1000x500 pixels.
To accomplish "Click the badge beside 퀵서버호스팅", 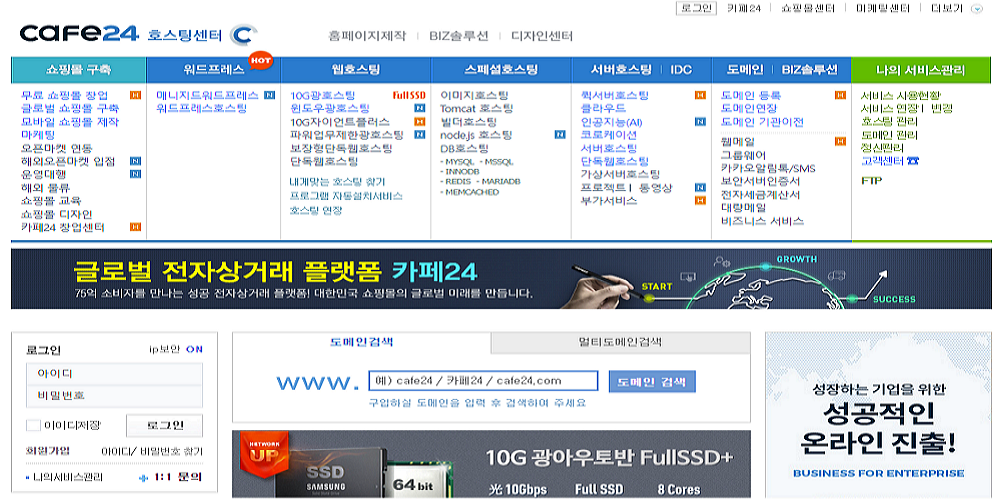I will tap(700, 95).
